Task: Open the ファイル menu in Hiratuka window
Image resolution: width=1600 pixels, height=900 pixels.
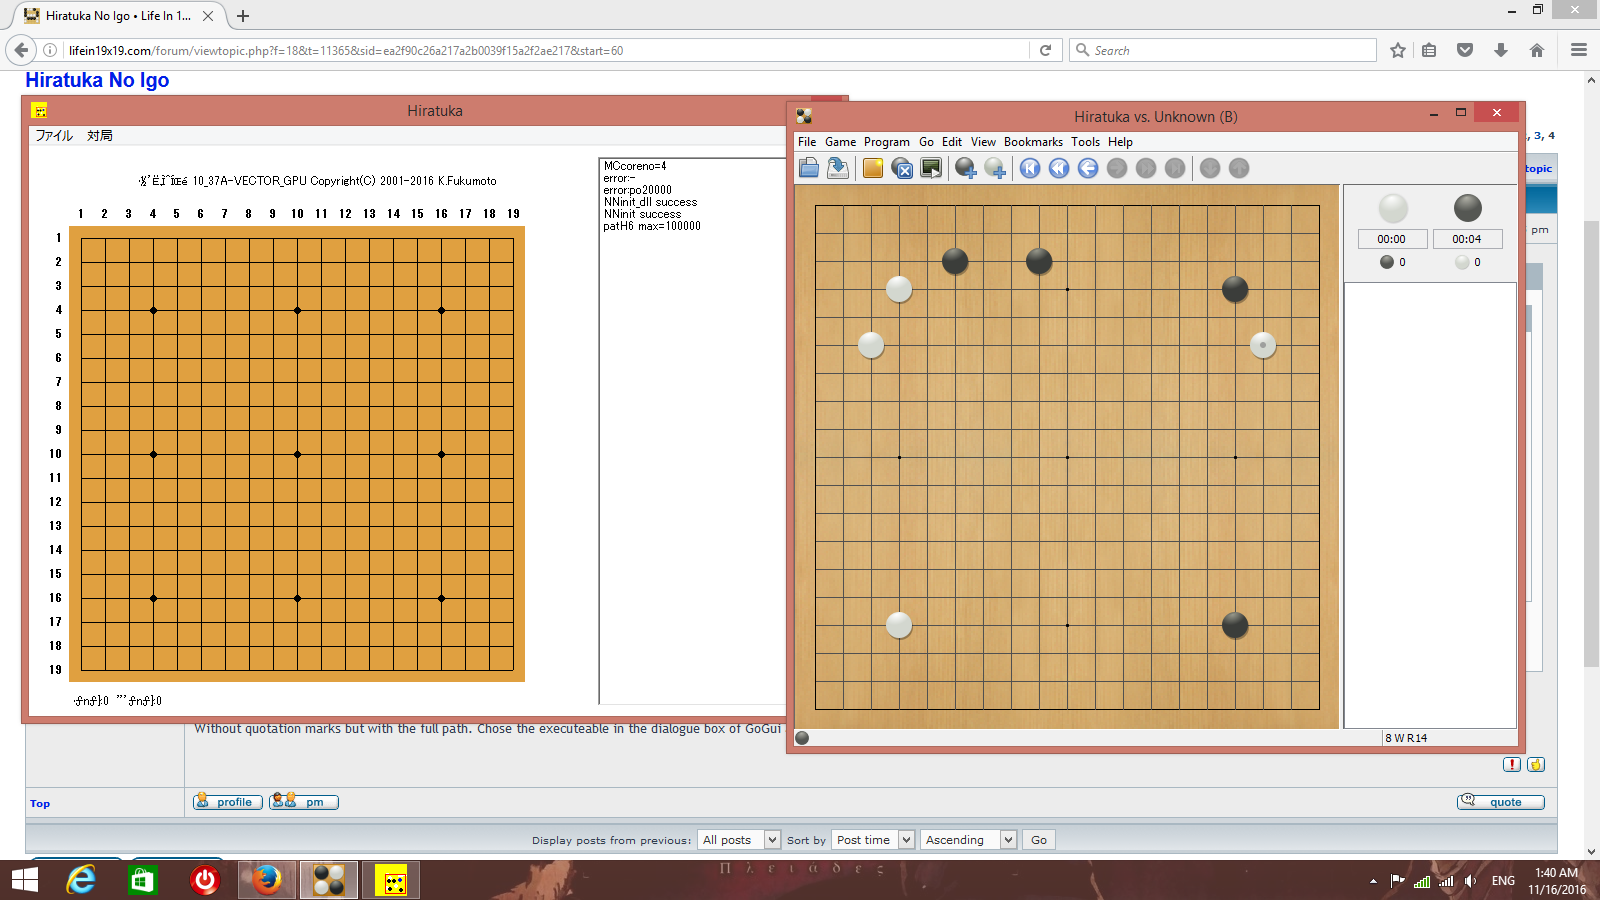Action: coord(54,136)
